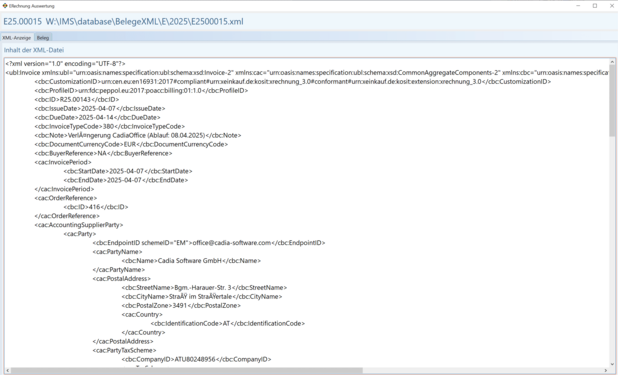Click the horizontal scrollbar left arrow
The image size is (618, 375).
pos(7,371)
